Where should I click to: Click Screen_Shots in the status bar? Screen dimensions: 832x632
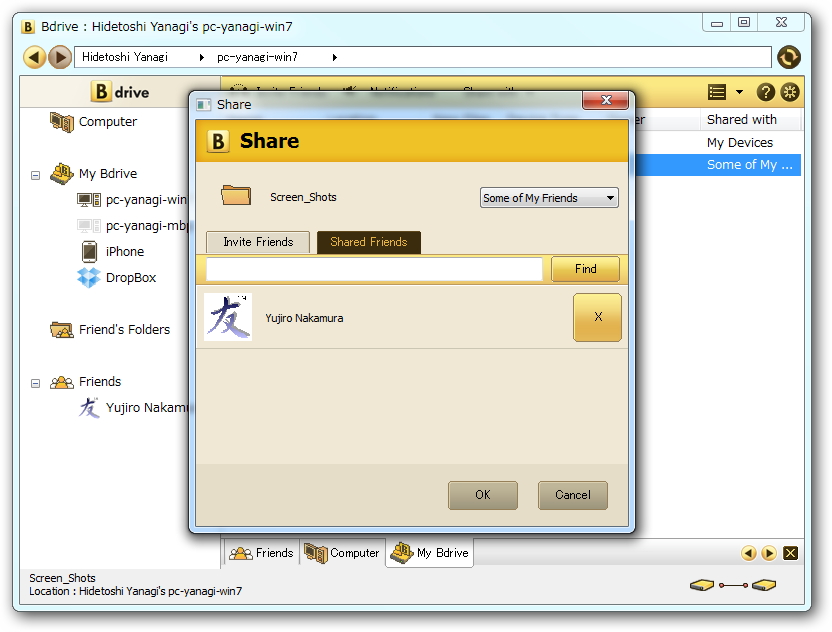coord(62,578)
